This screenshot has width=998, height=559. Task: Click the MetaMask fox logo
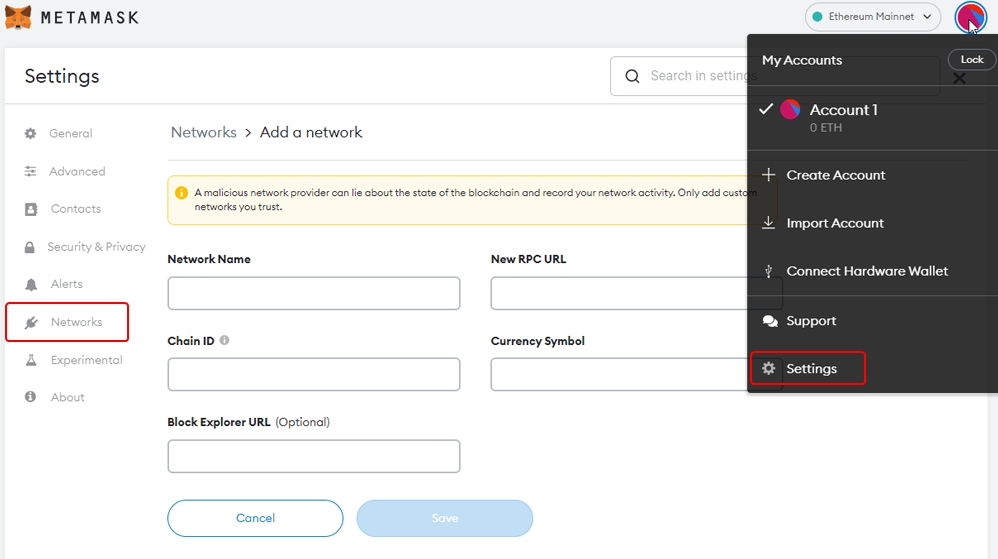18,17
